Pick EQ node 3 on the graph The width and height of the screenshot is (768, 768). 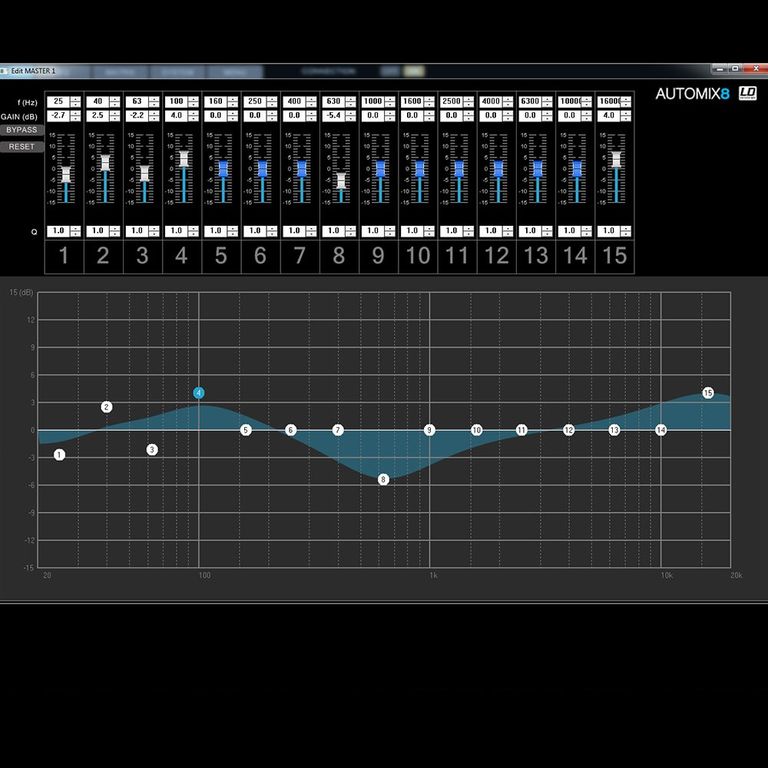pos(152,450)
